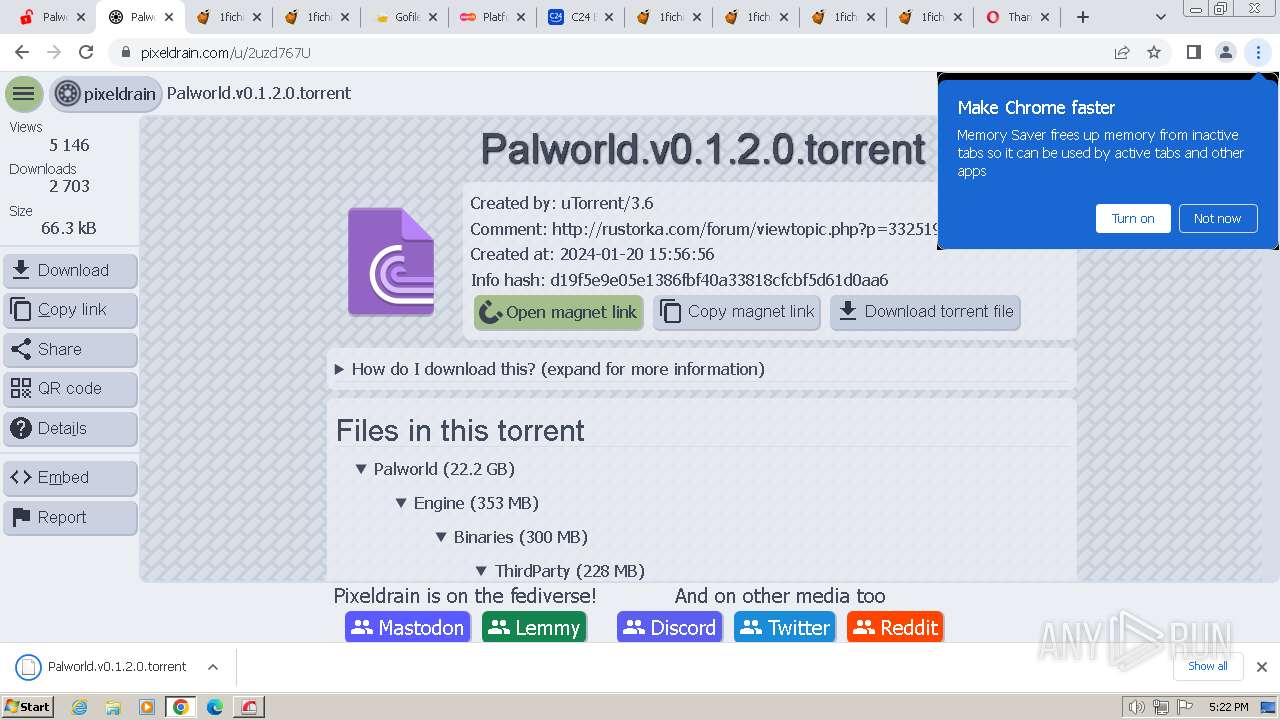This screenshot has height=720, width=1280.
Task: Show all downloads
Action: click(x=1208, y=666)
